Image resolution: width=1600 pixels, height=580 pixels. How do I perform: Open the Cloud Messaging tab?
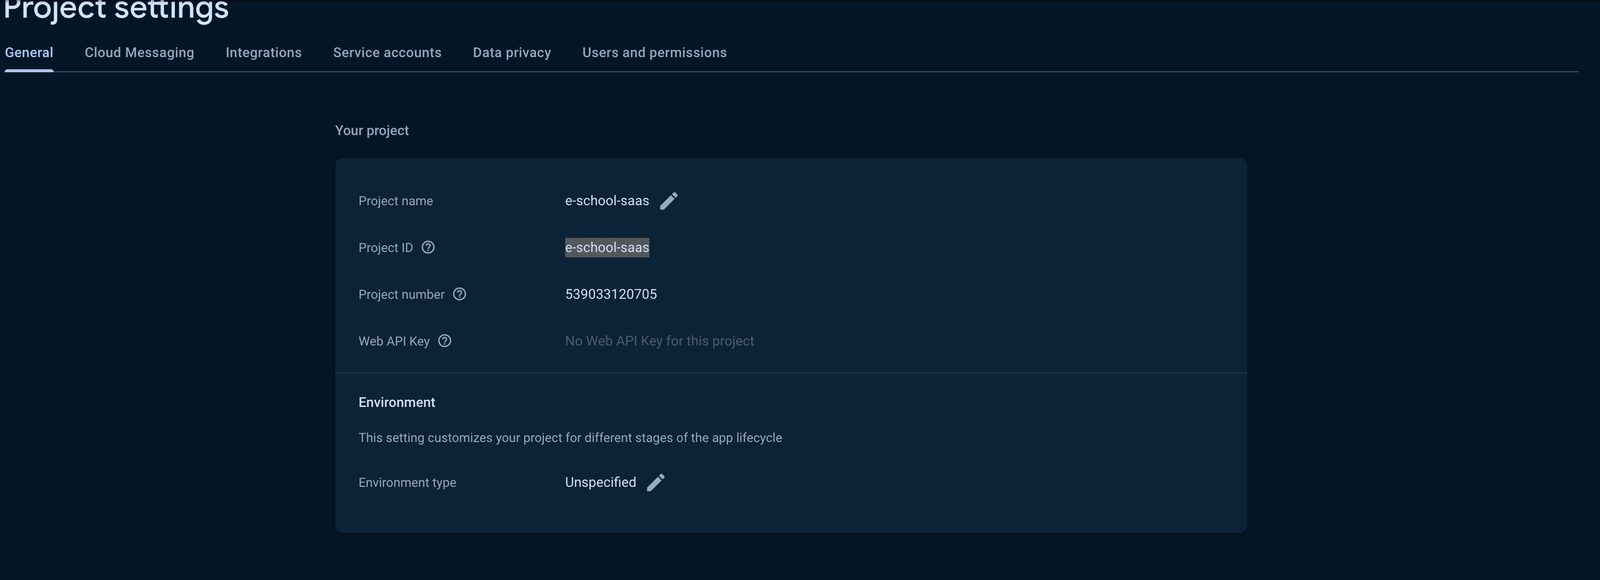(x=139, y=53)
